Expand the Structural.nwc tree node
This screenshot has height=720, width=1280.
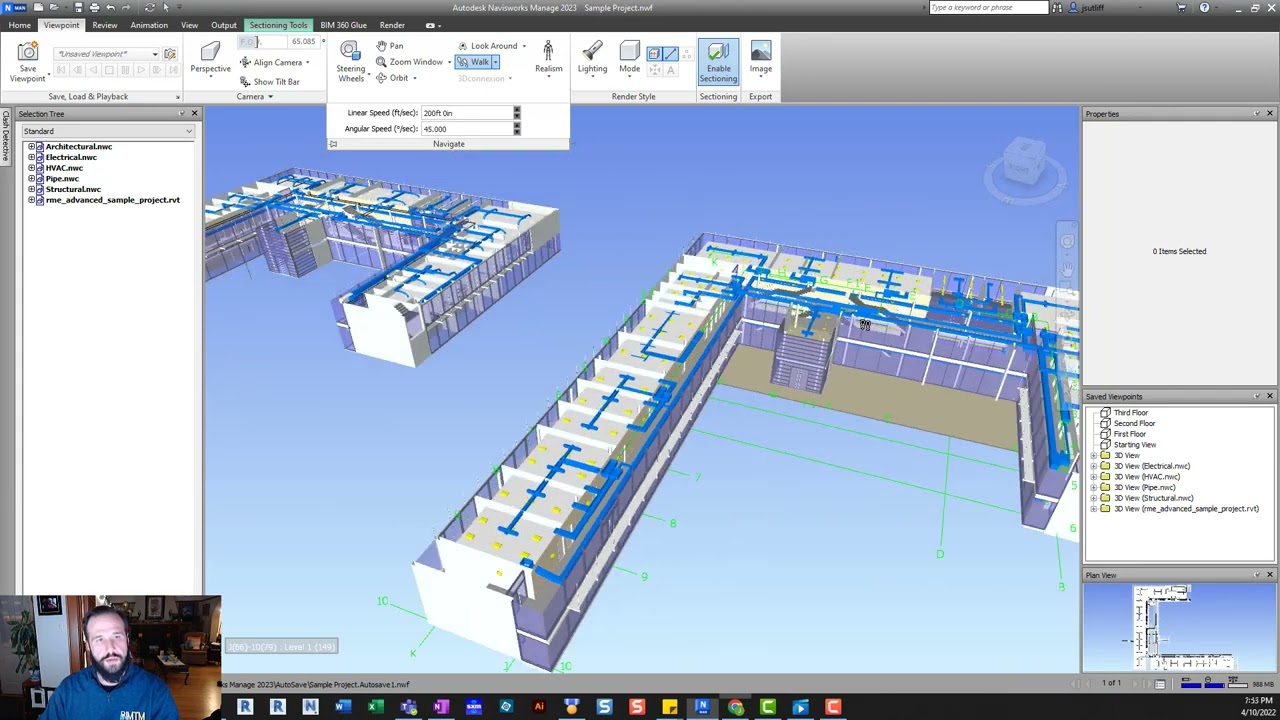point(31,189)
